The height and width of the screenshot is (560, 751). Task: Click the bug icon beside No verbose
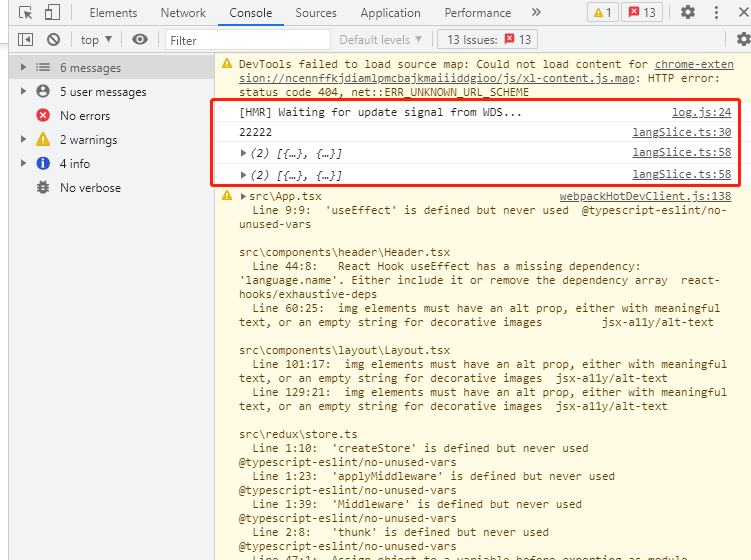pyautogui.click(x=43, y=187)
